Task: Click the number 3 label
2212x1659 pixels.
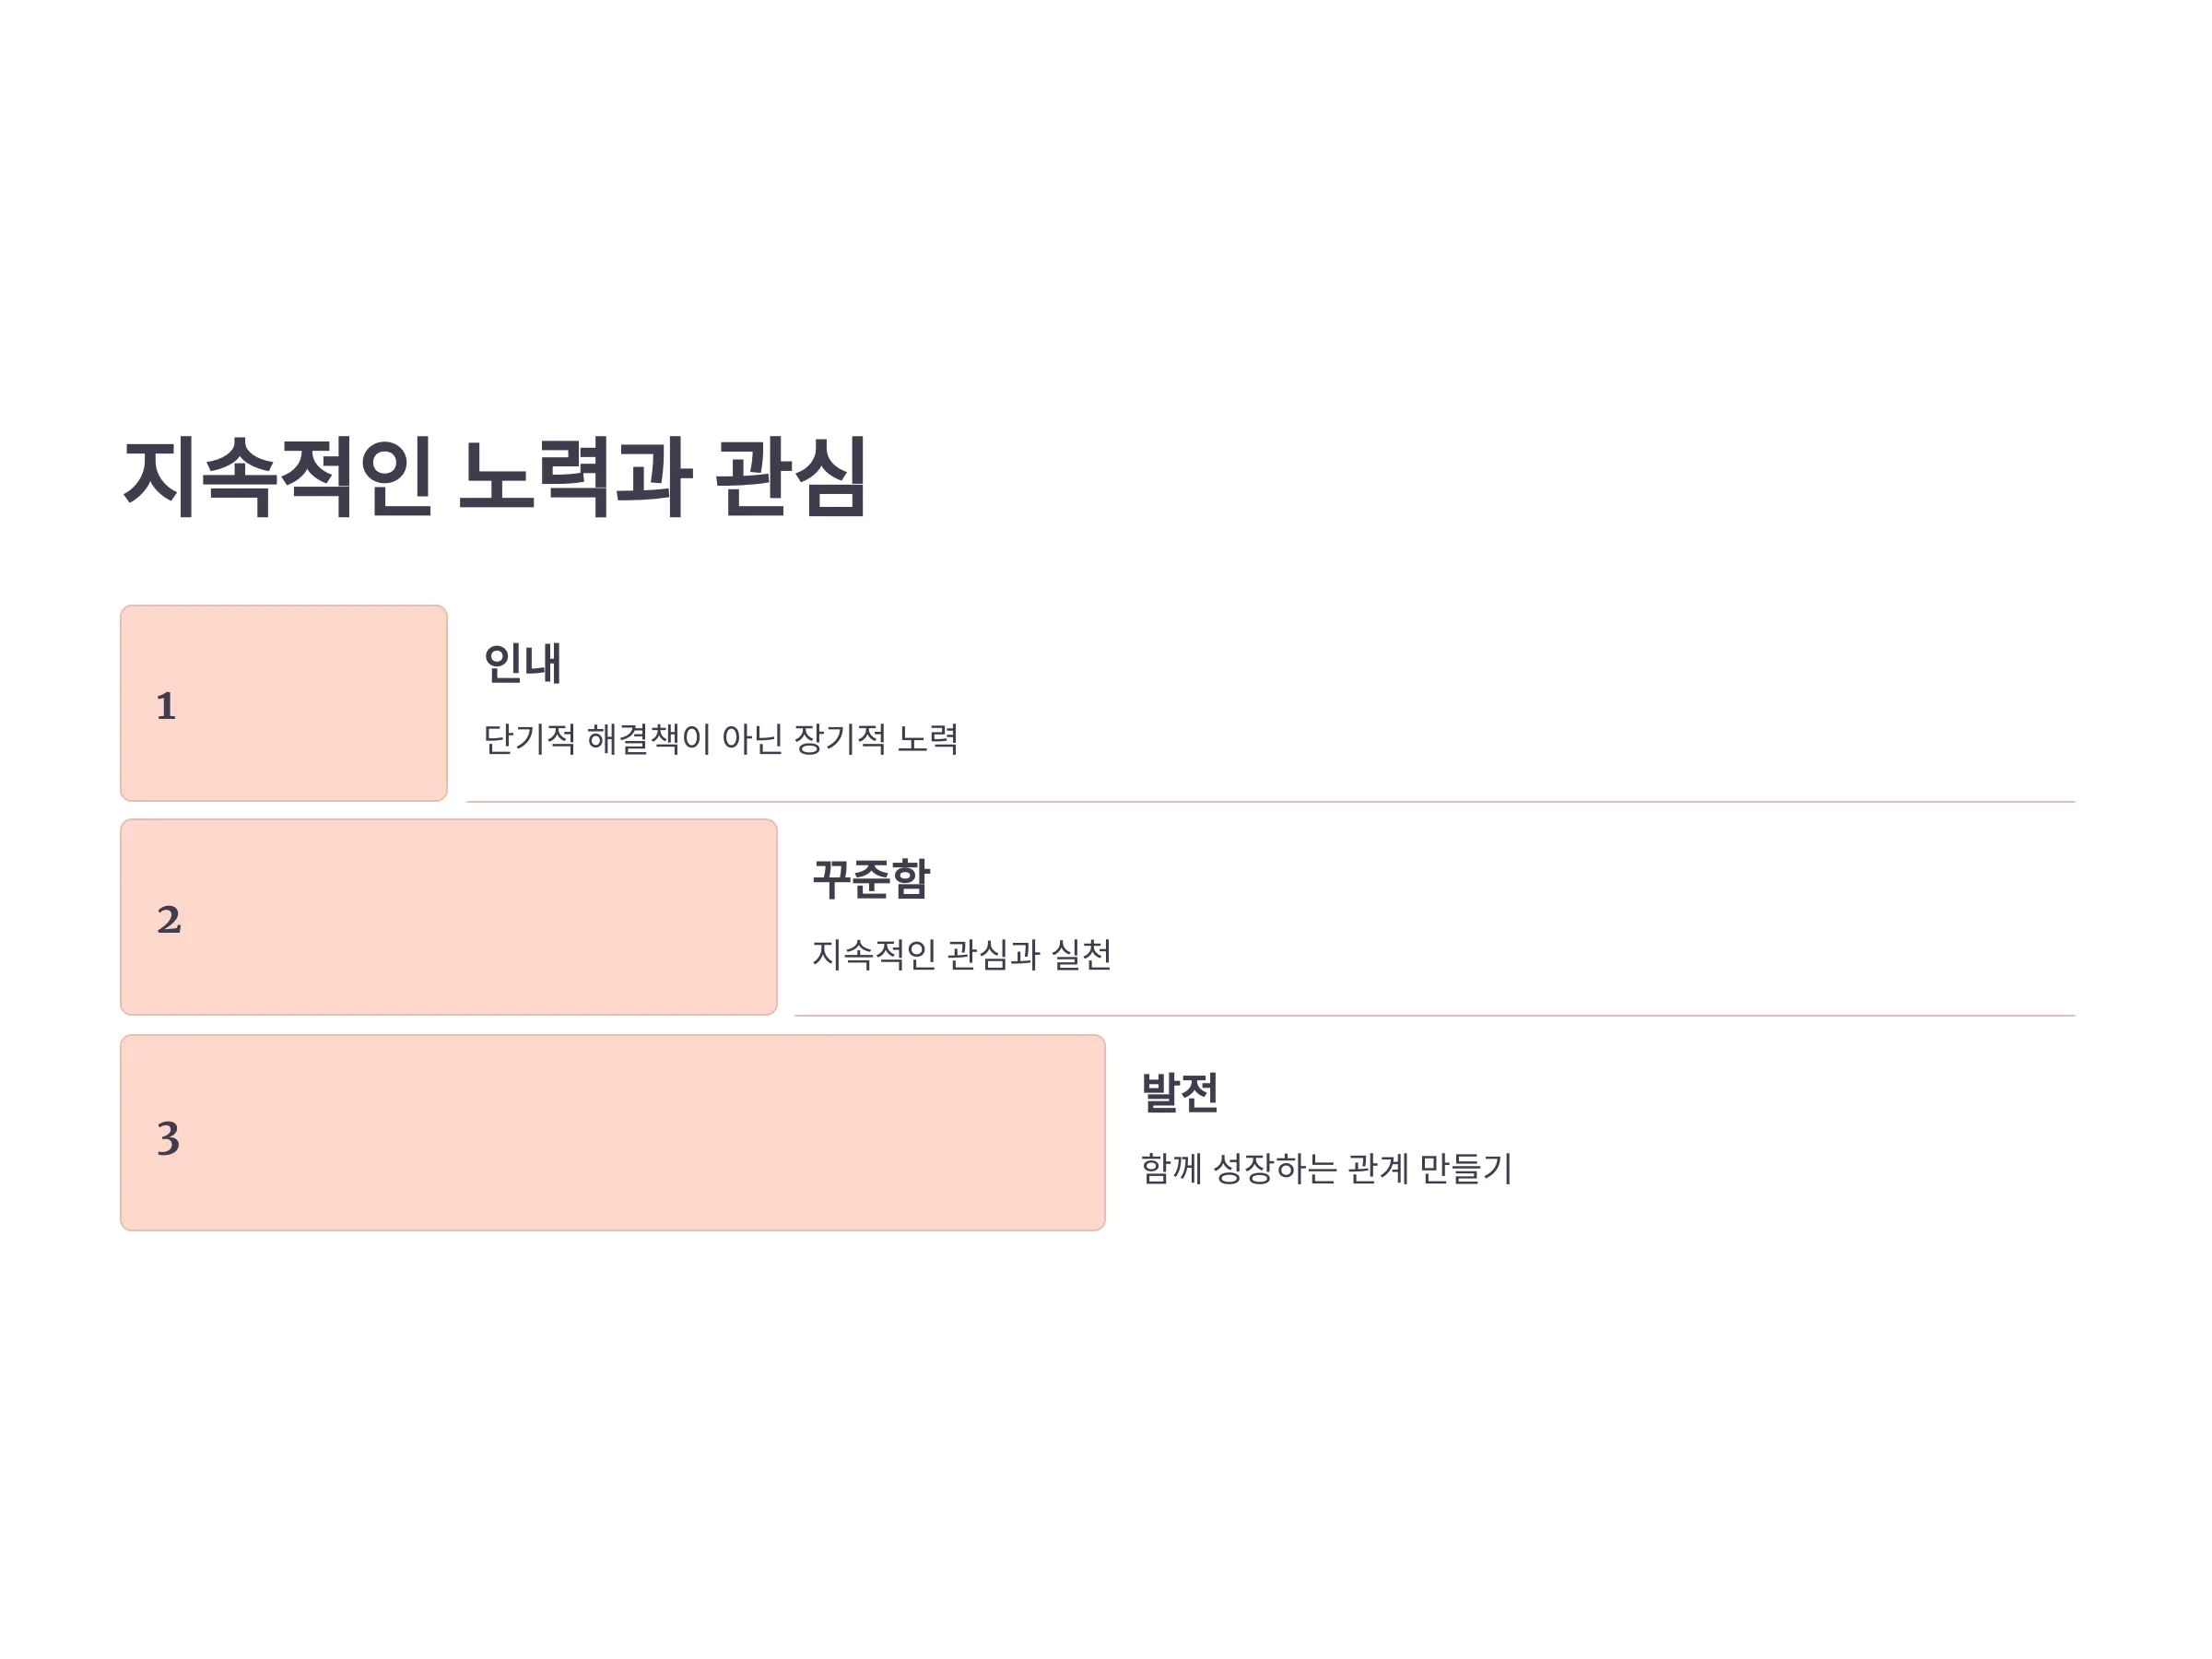Action: [168, 1138]
